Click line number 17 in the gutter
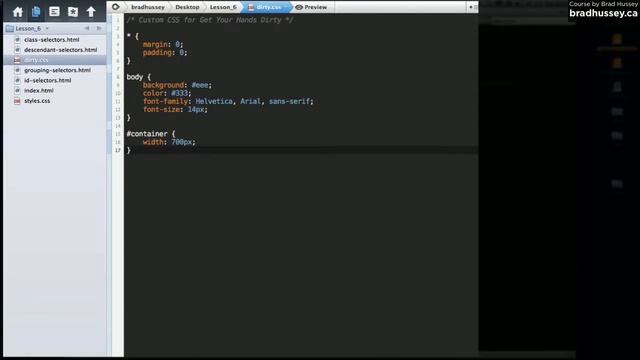Viewport: 640px width, 360px height. click(118, 150)
